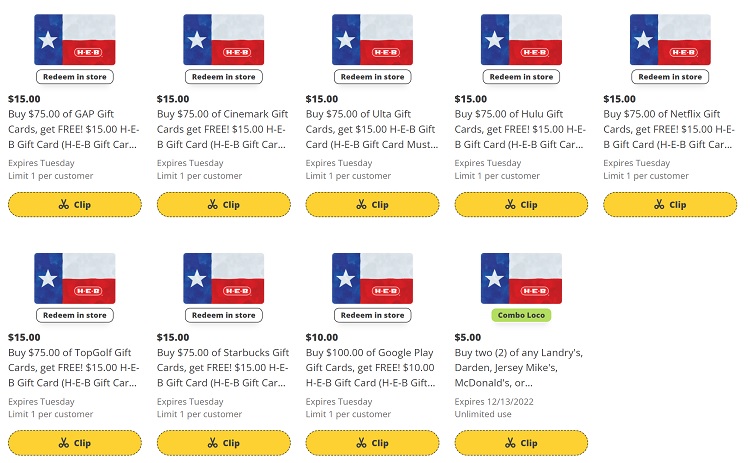Clip the GAP Gift Cards coupon

click(x=75, y=205)
